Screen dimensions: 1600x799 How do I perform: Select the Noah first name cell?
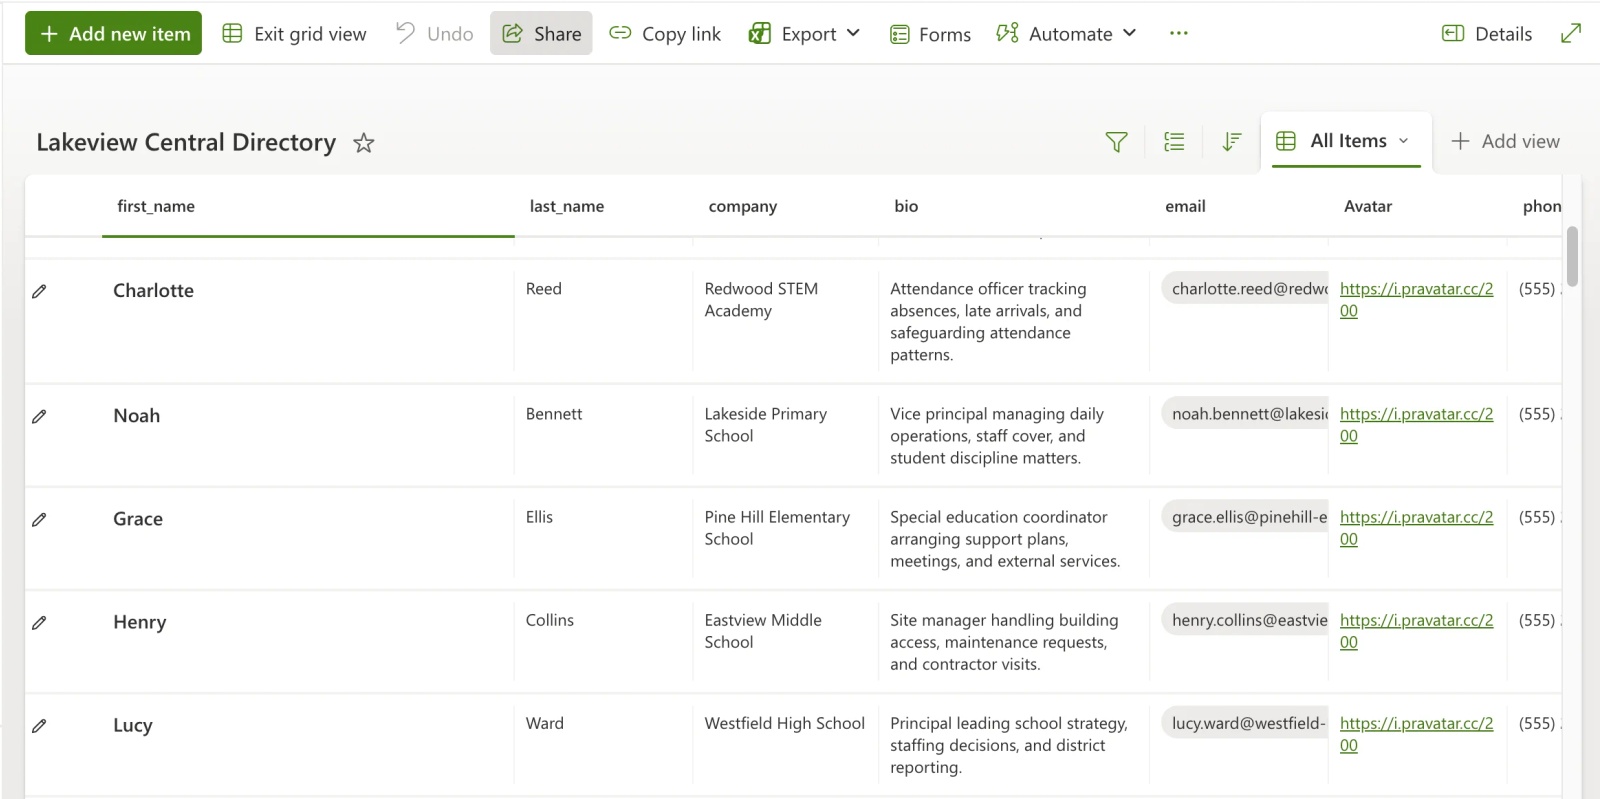tap(308, 435)
